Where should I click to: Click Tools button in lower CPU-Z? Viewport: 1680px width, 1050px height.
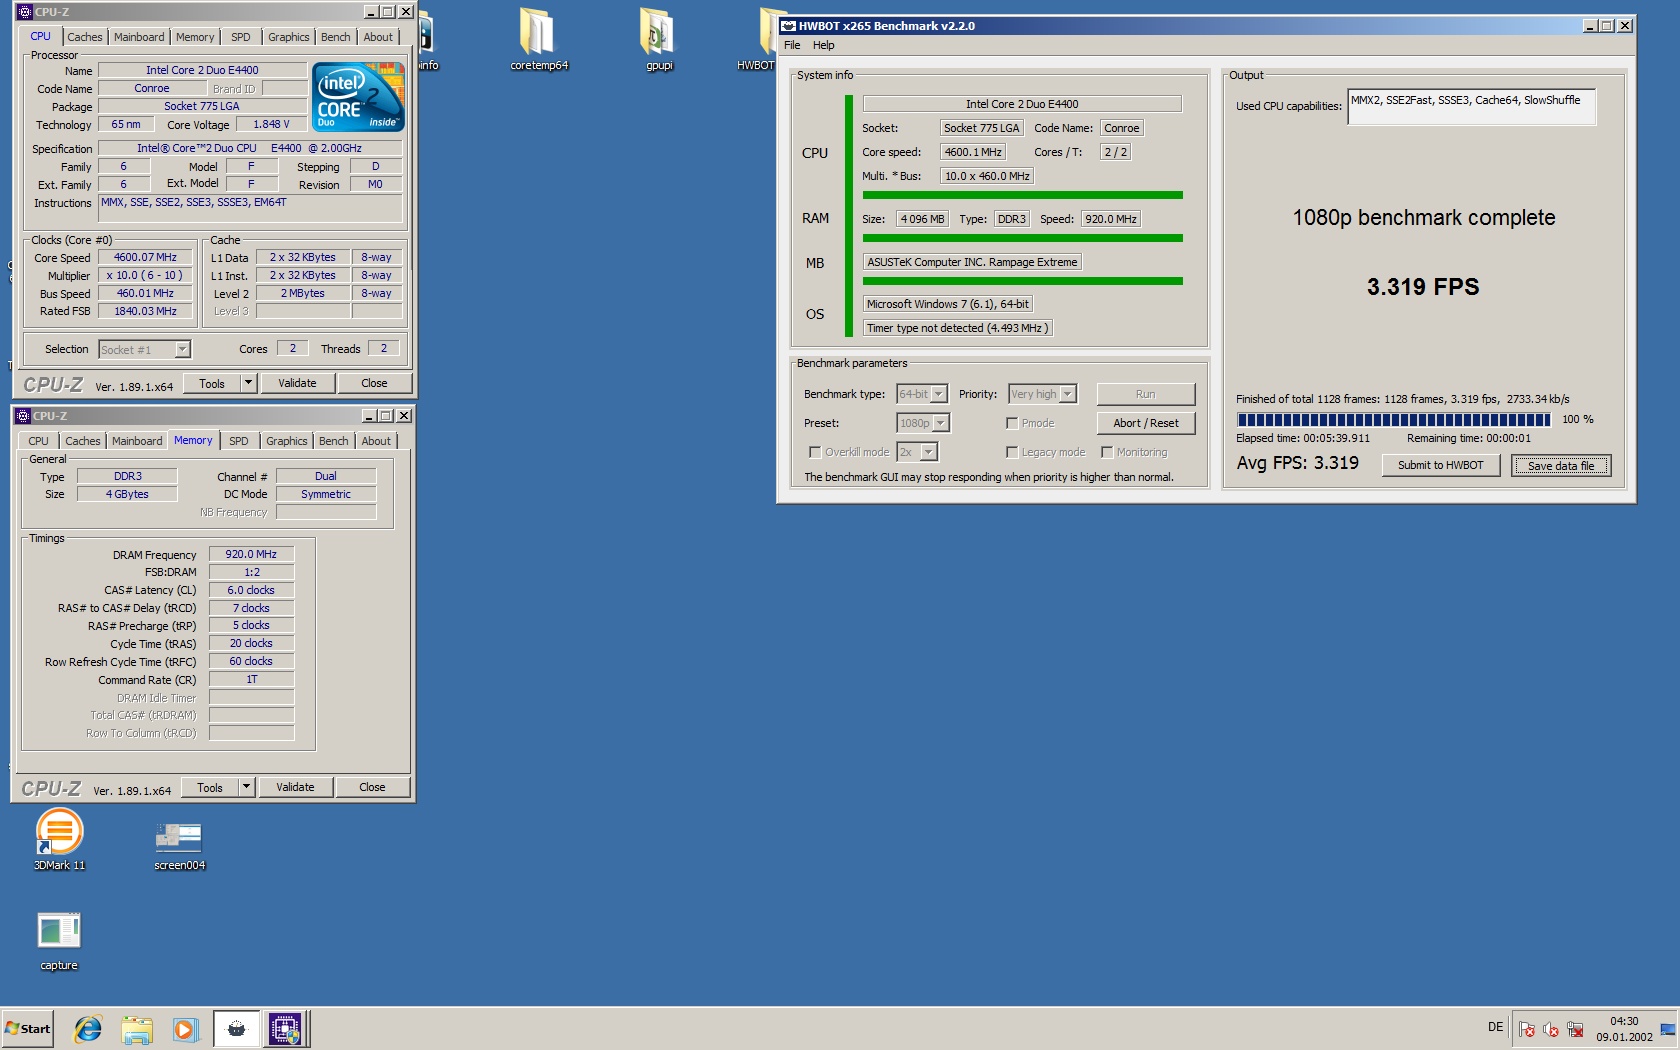click(x=210, y=787)
